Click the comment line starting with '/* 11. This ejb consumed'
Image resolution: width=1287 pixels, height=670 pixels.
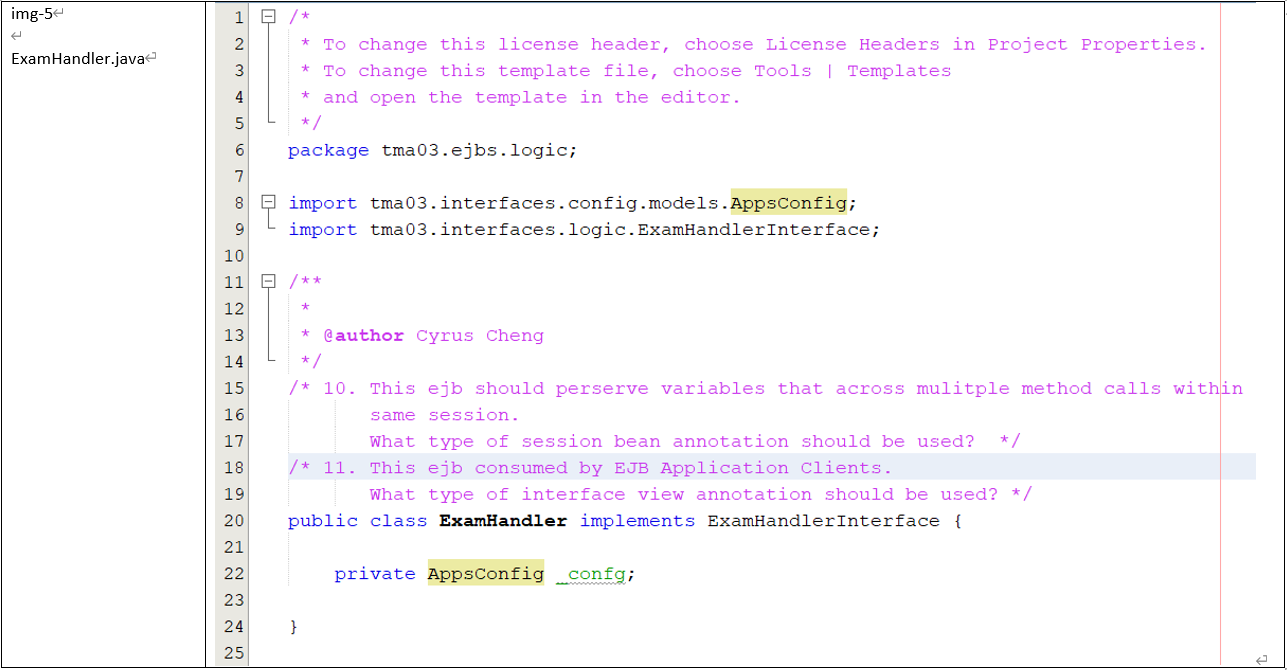click(x=590, y=468)
